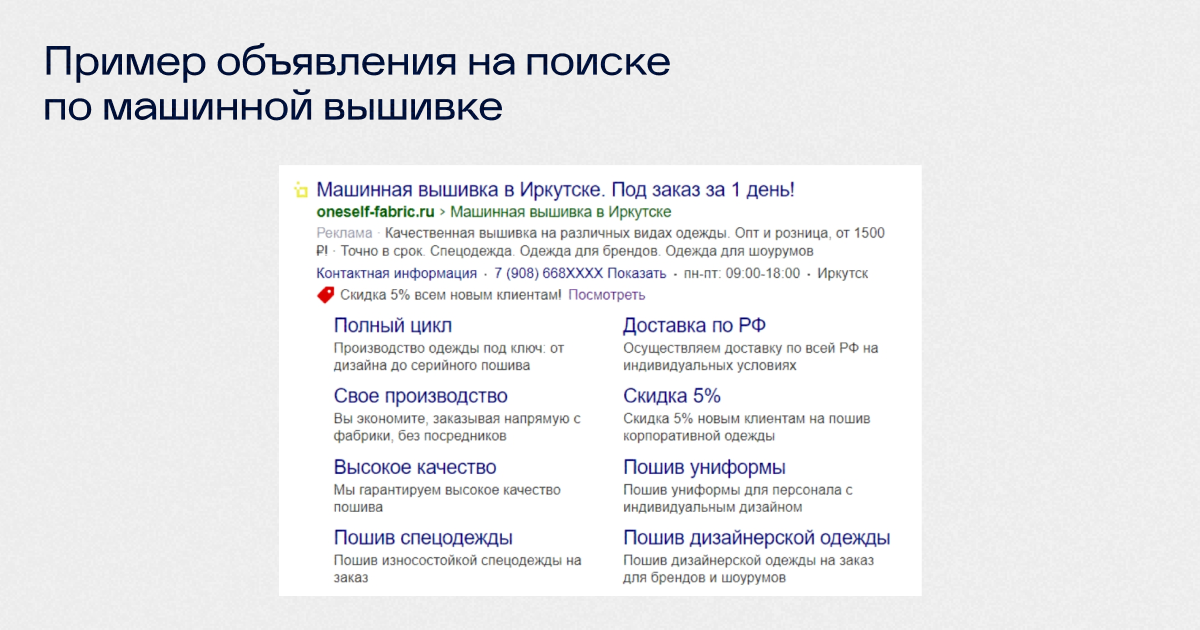Open the oneself-fabric.ru domain link
This screenshot has height=630, width=1200.
(375, 212)
